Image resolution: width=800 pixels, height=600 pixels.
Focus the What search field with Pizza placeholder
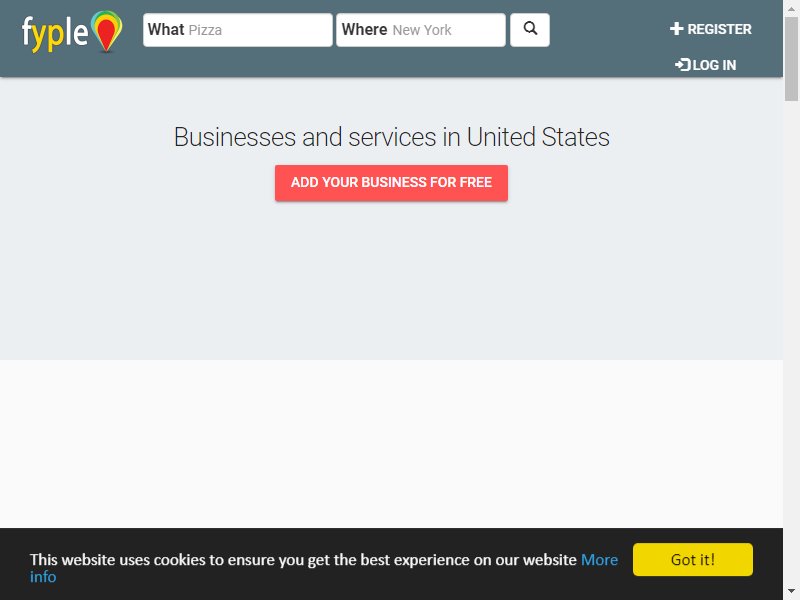pos(238,30)
